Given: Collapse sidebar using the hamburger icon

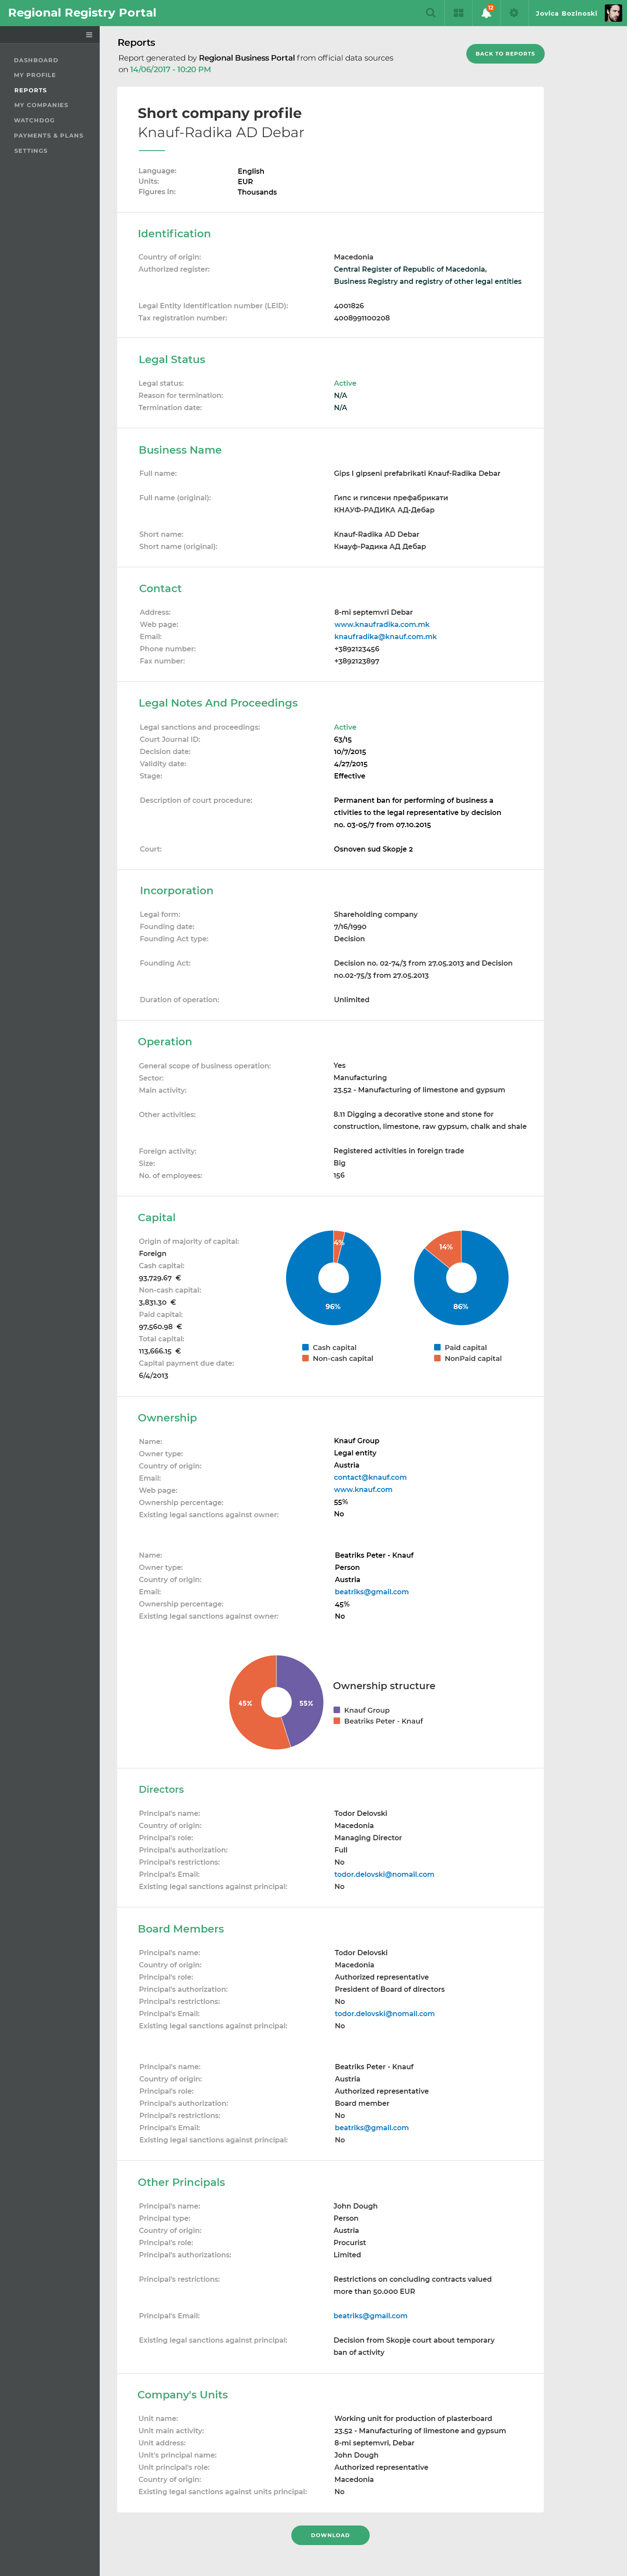Looking at the screenshot, I should pyautogui.click(x=89, y=35).
